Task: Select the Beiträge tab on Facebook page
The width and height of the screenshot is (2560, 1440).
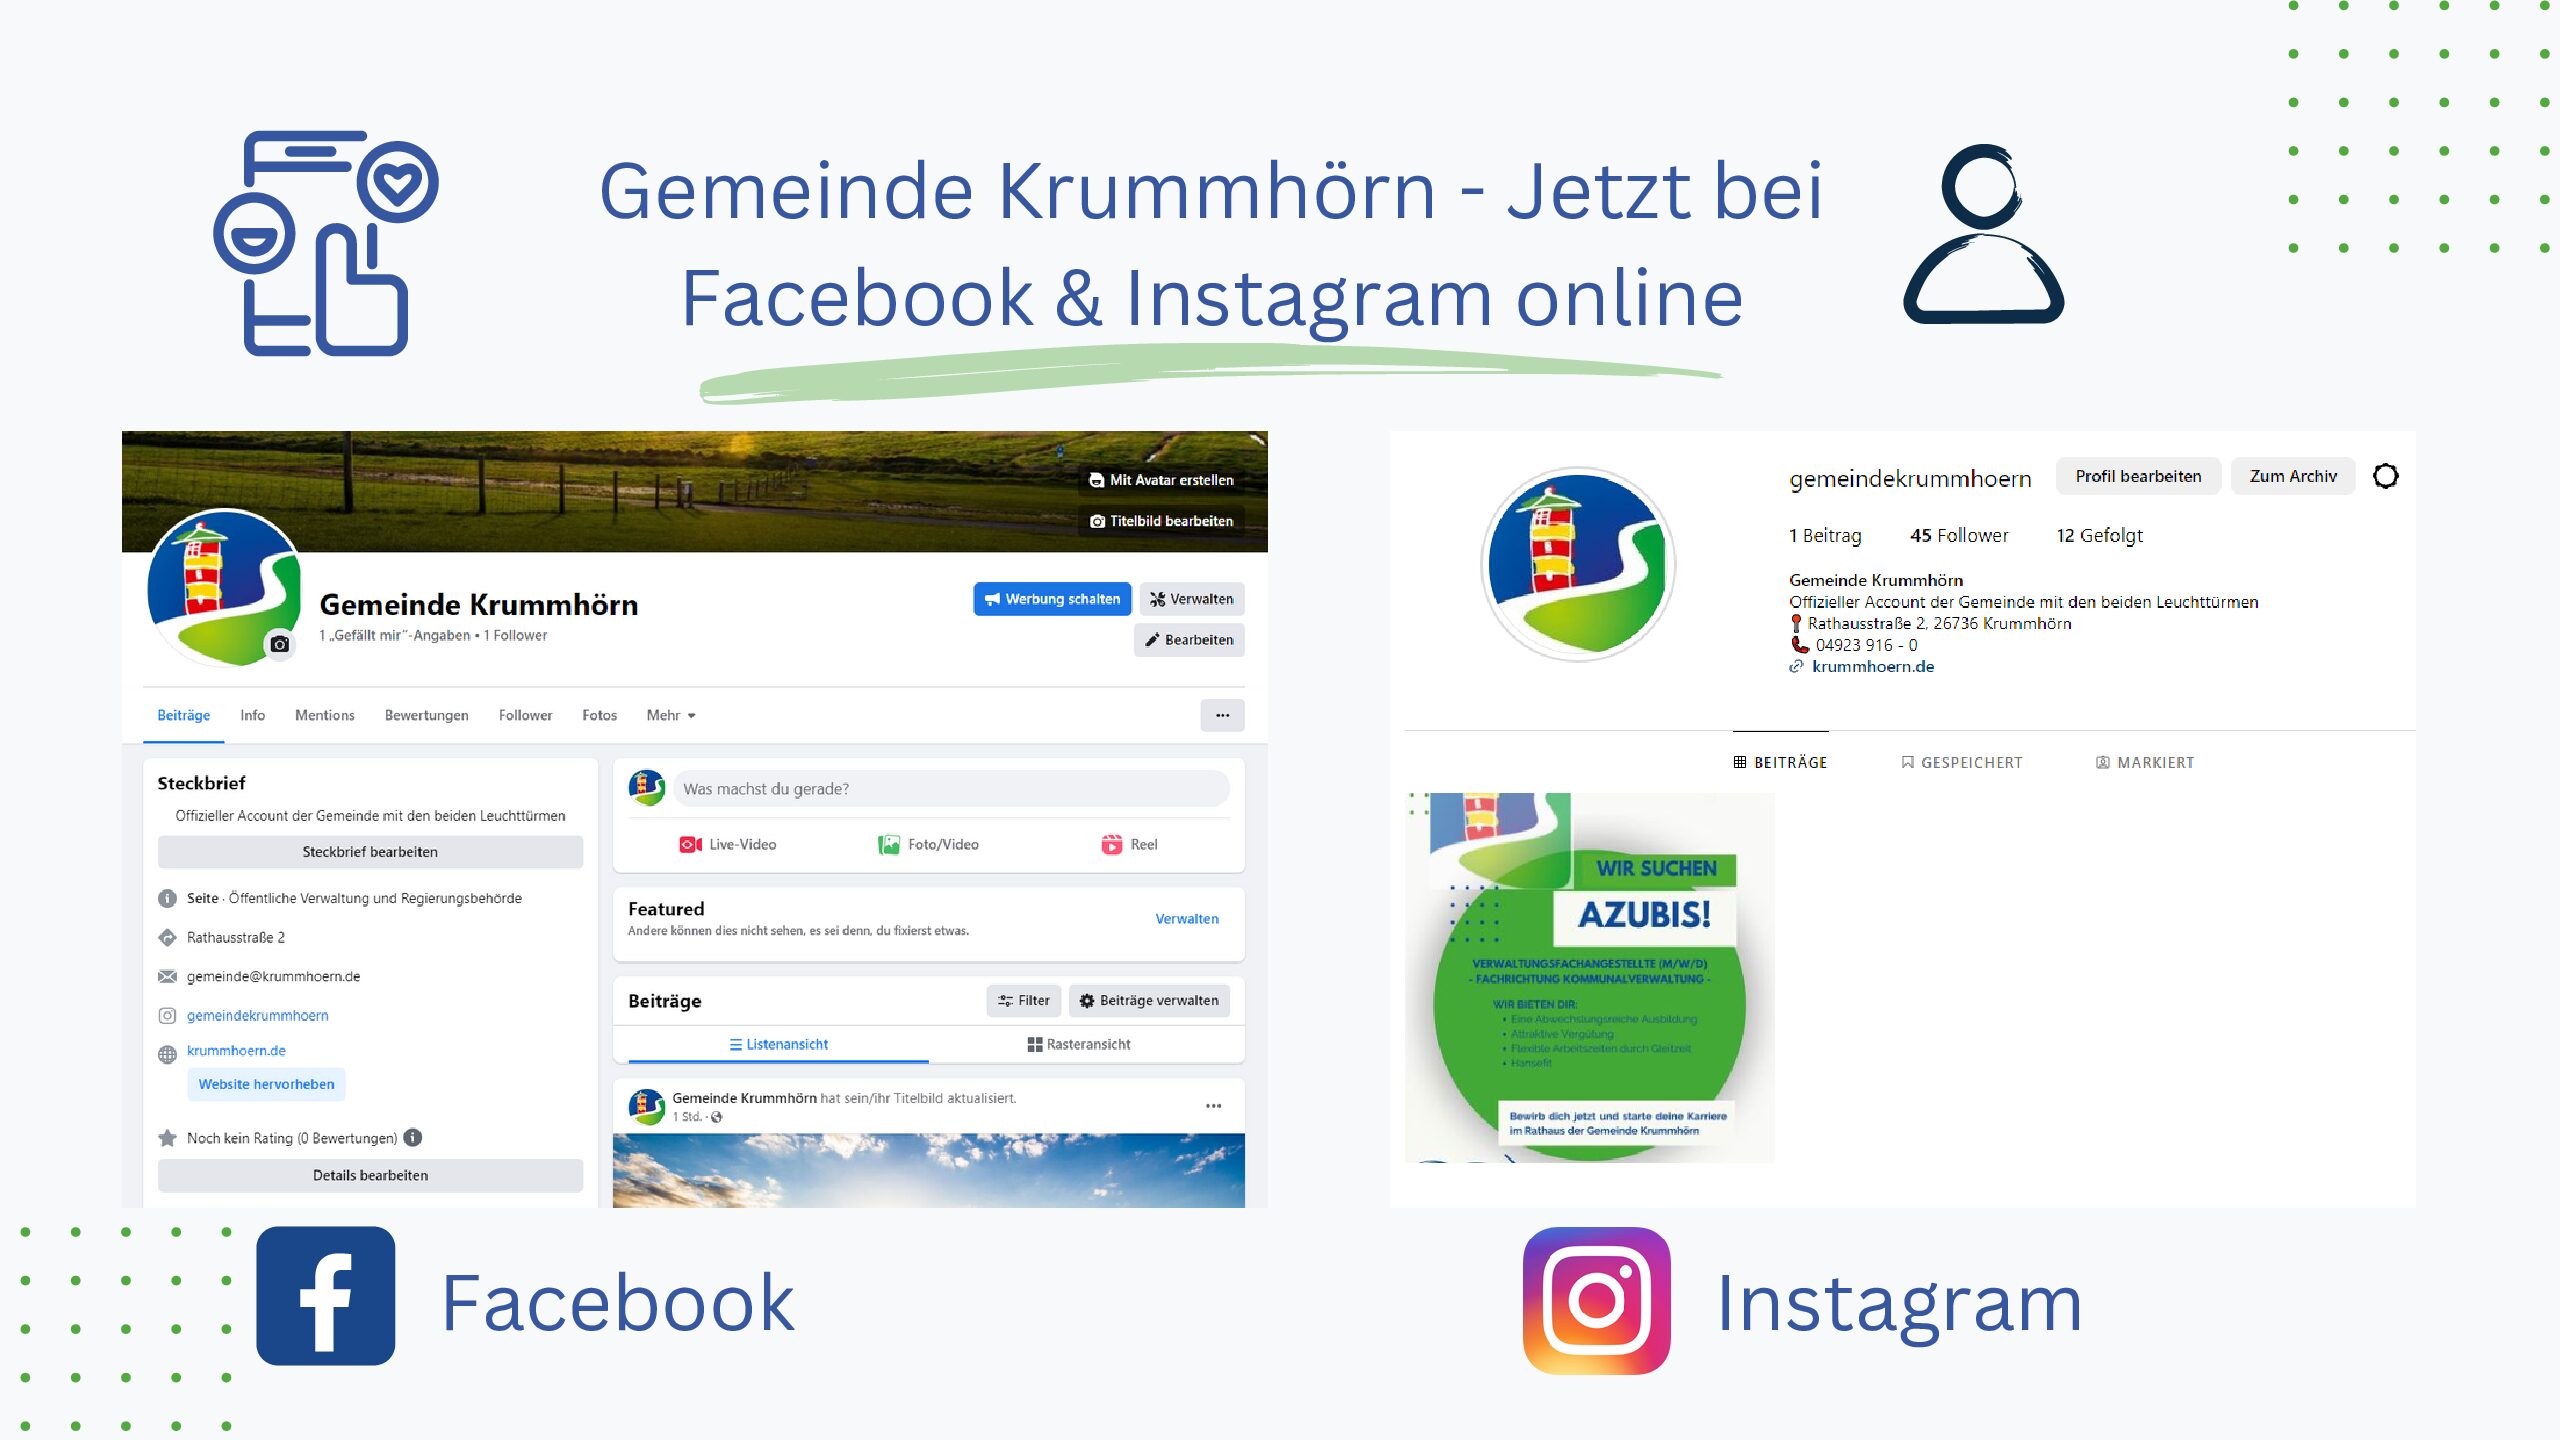Action: (179, 714)
